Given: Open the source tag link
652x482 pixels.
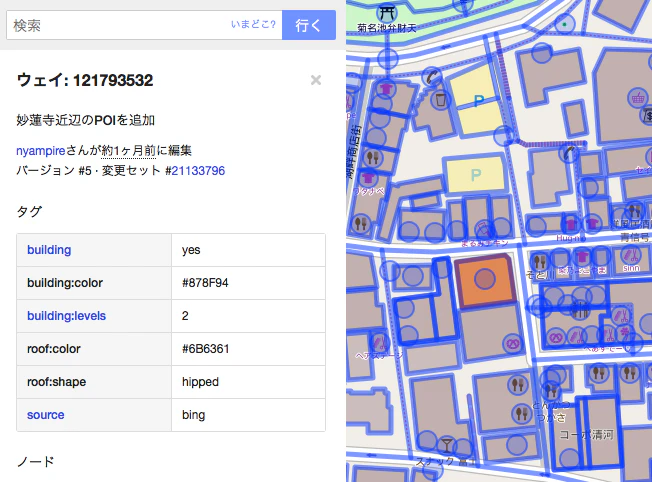Looking at the screenshot, I should 46,415.
